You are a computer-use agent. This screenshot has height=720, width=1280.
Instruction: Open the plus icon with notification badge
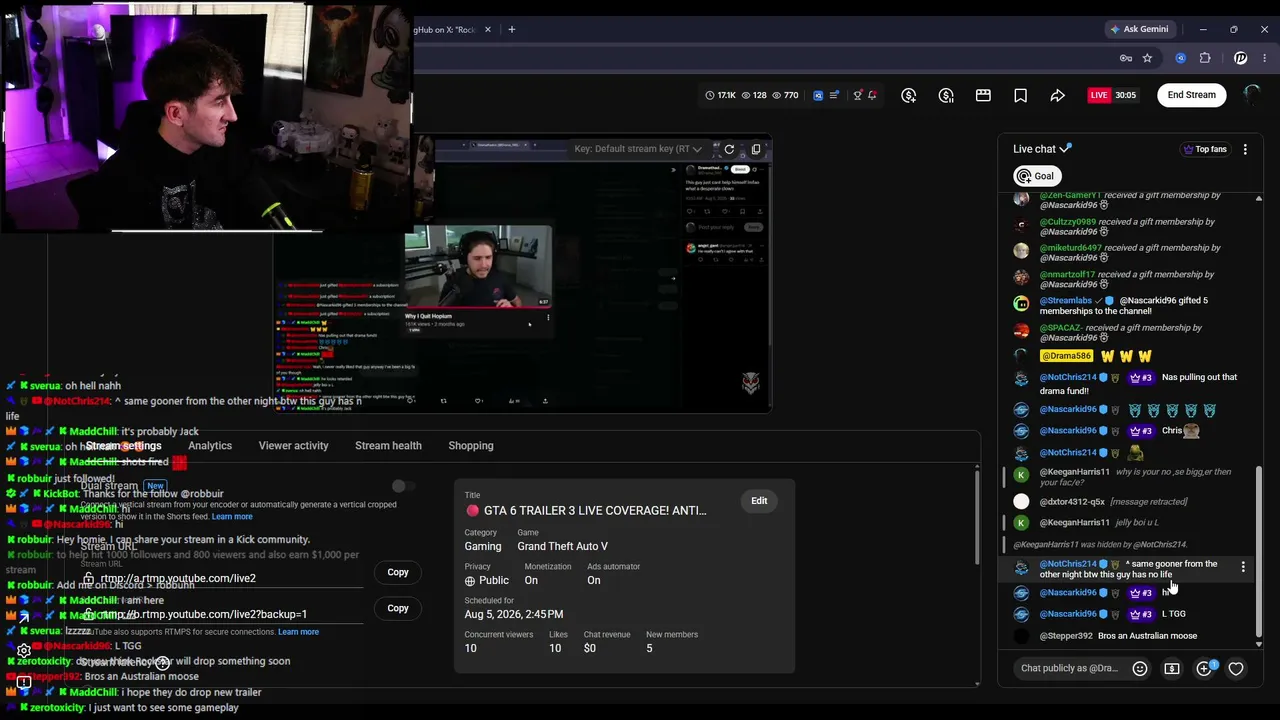[1205, 668]
